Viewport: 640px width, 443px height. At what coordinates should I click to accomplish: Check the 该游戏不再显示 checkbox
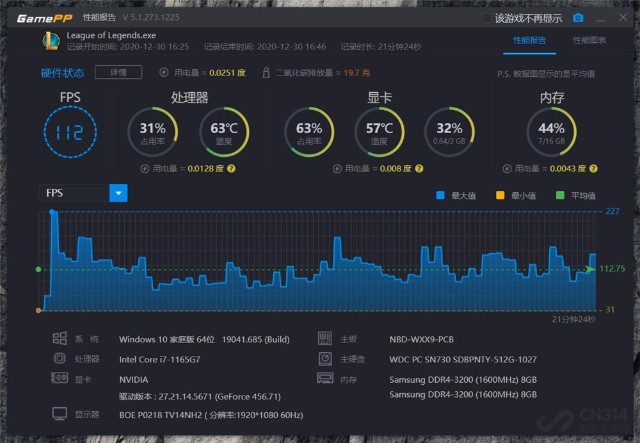coord(488,18)
